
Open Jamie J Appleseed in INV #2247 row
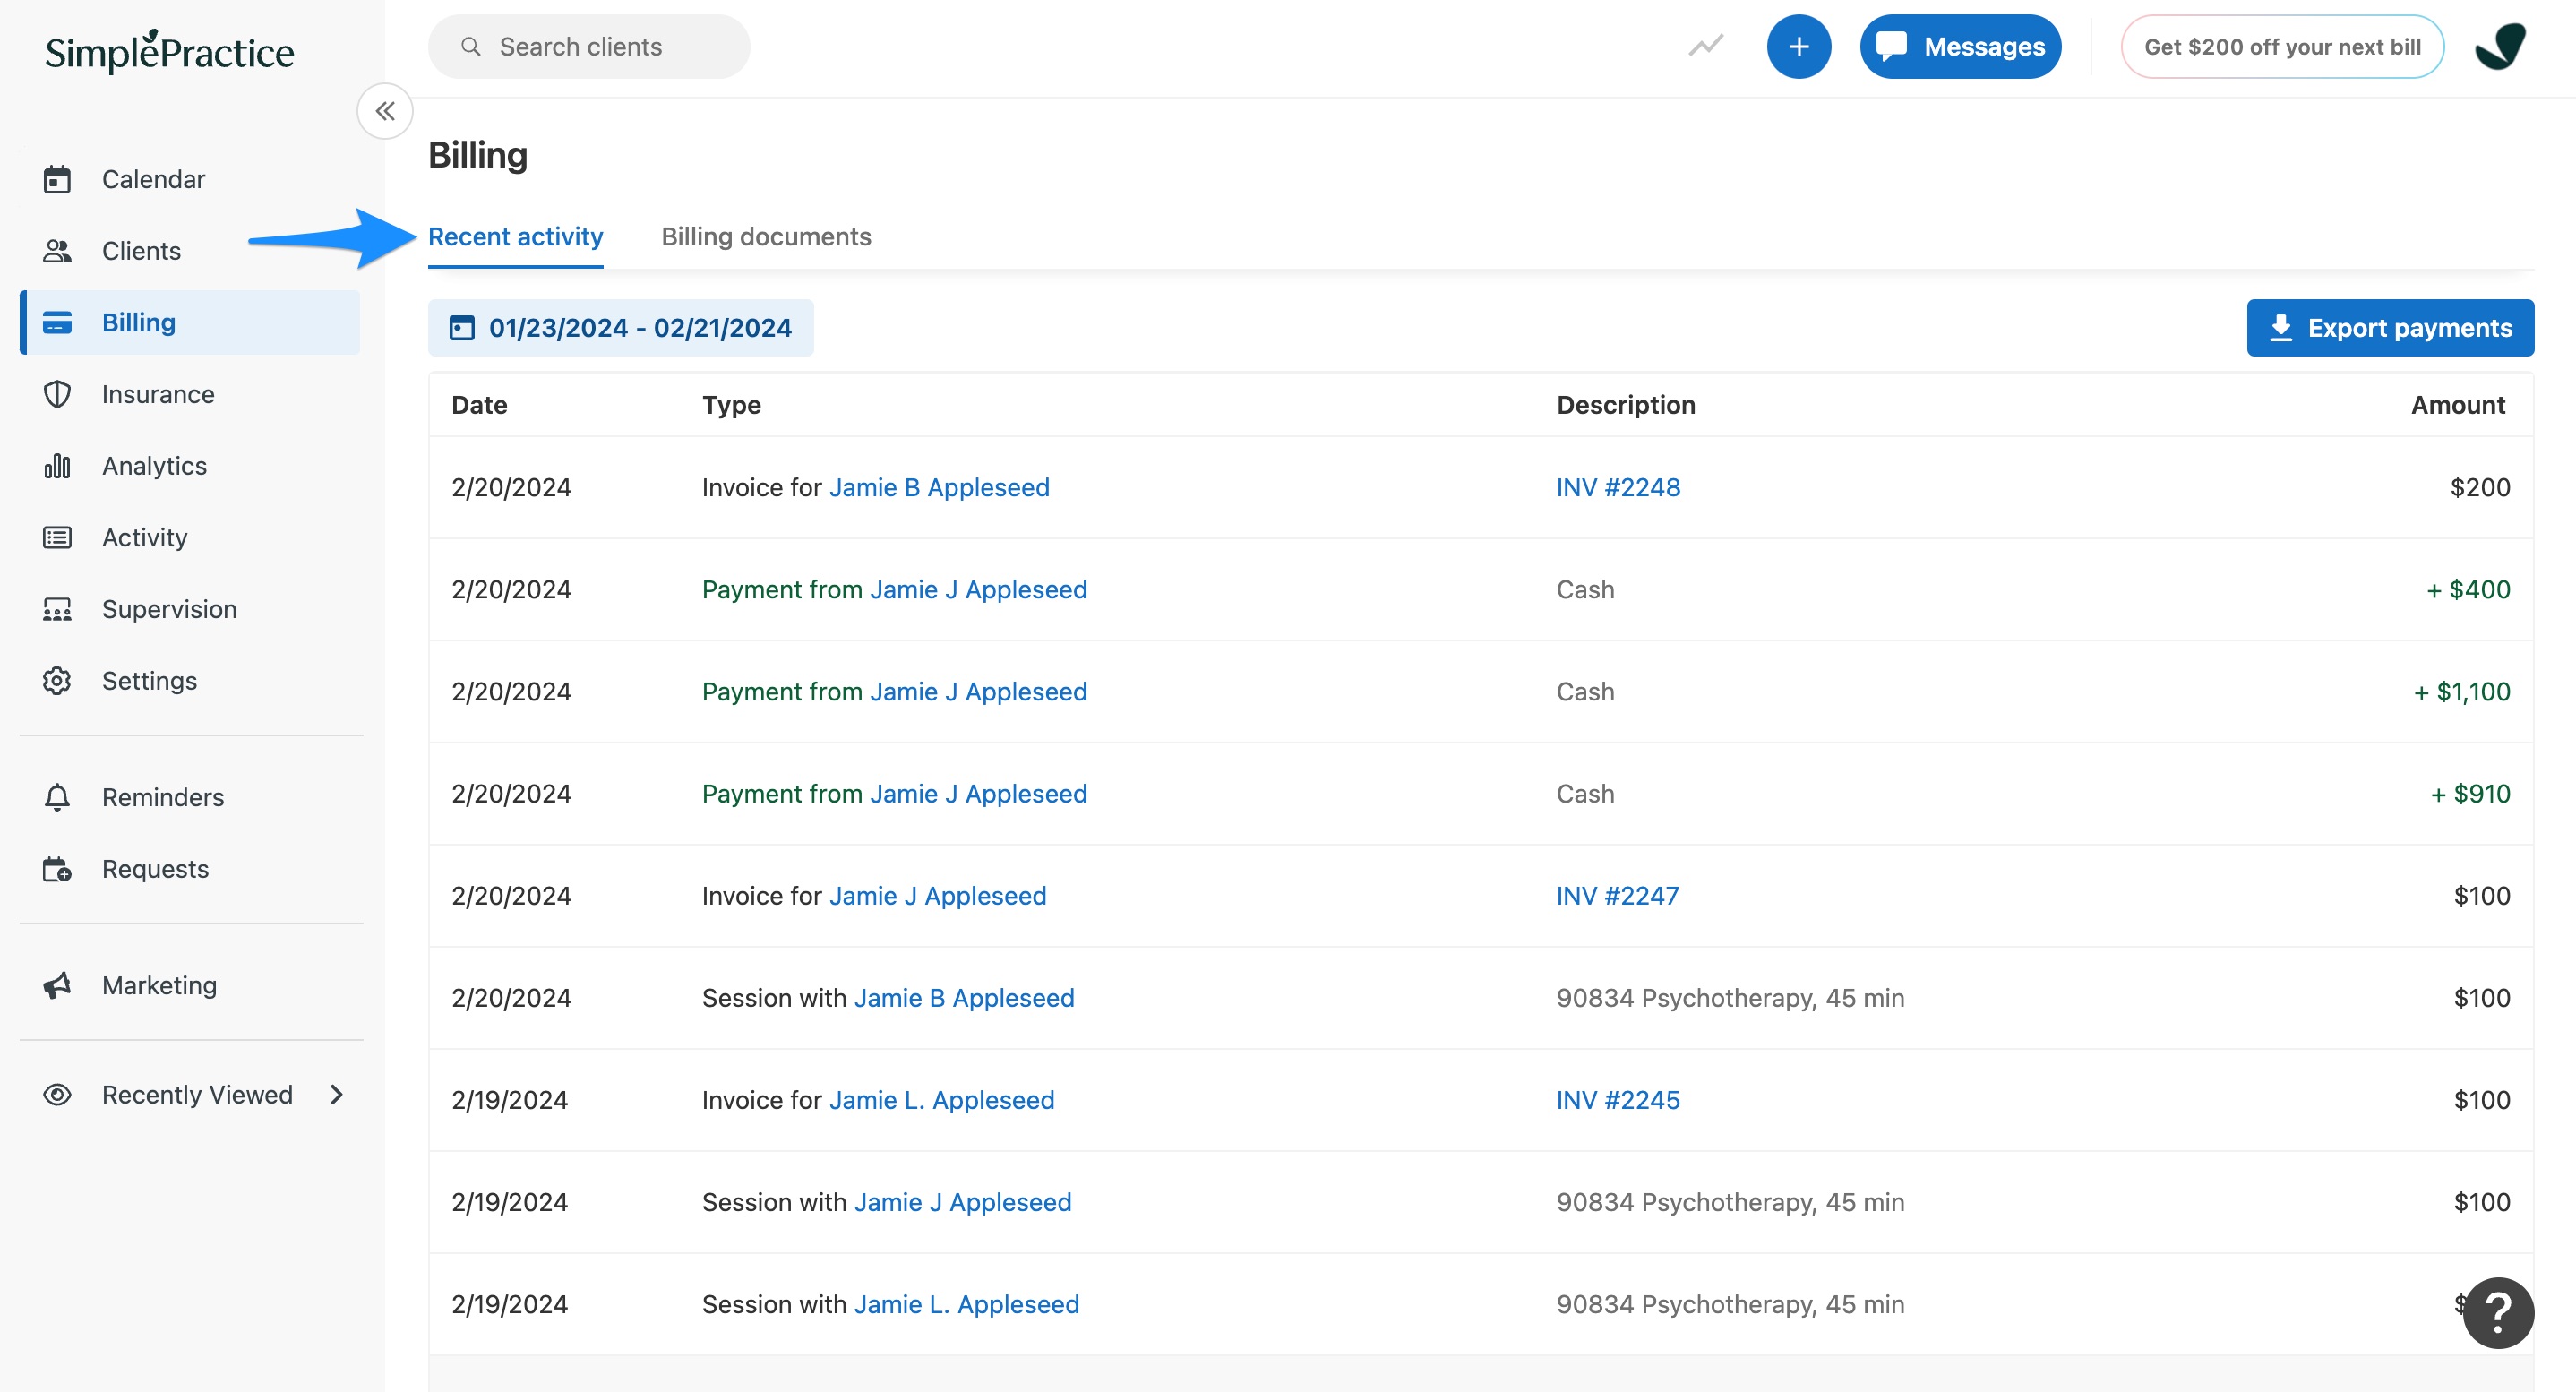point(938,896)
